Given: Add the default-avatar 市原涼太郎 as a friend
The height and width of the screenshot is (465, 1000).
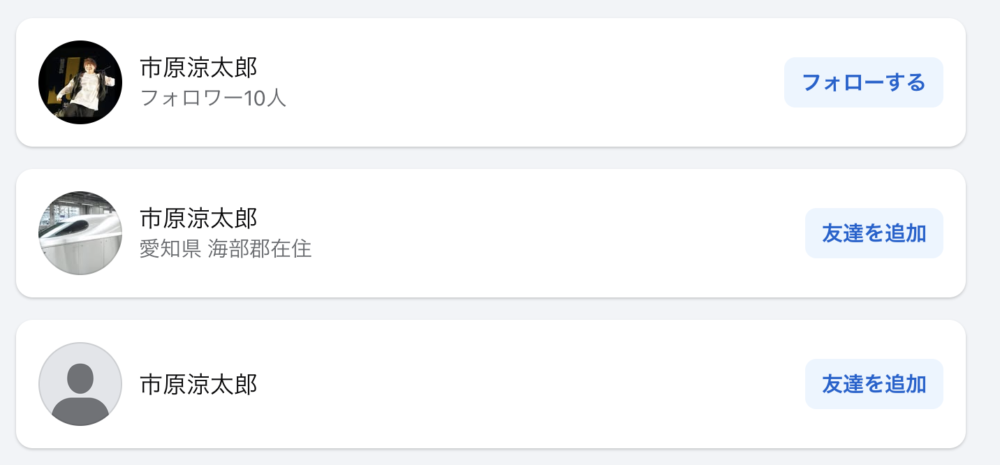Looking at the screenshot, I should (874, 384).
